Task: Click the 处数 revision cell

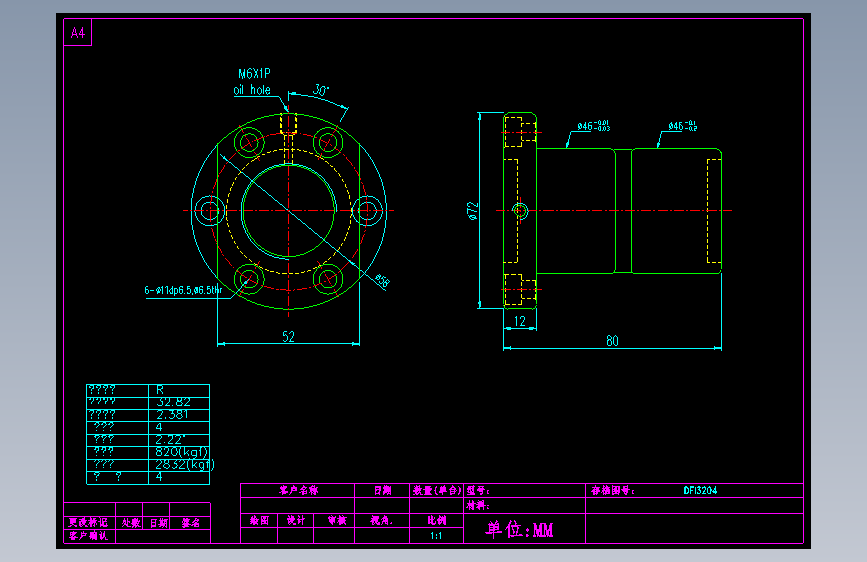Action: (131, 523)
